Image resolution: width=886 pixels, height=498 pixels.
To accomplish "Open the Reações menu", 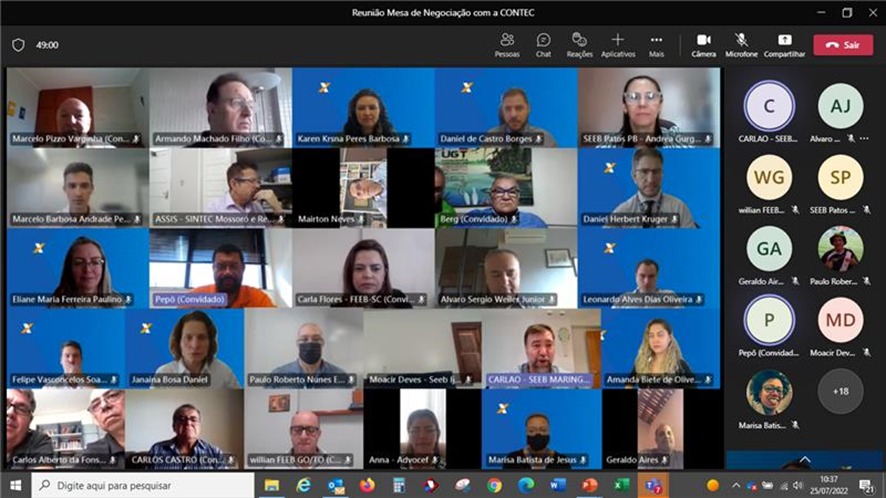I will 579,45.
